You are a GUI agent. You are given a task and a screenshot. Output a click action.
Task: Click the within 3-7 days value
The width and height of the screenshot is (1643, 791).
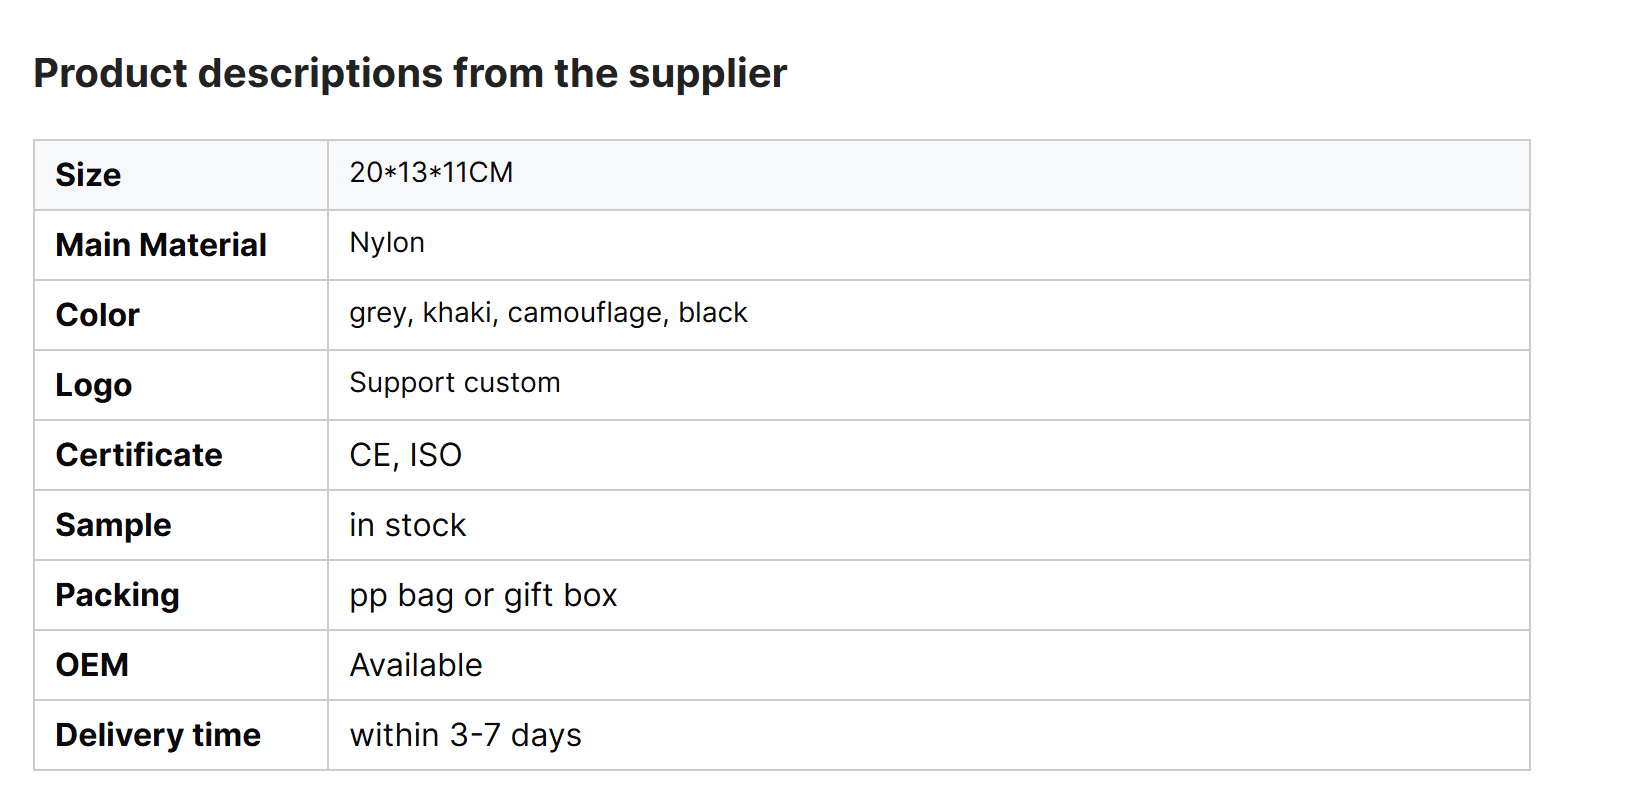465,736
